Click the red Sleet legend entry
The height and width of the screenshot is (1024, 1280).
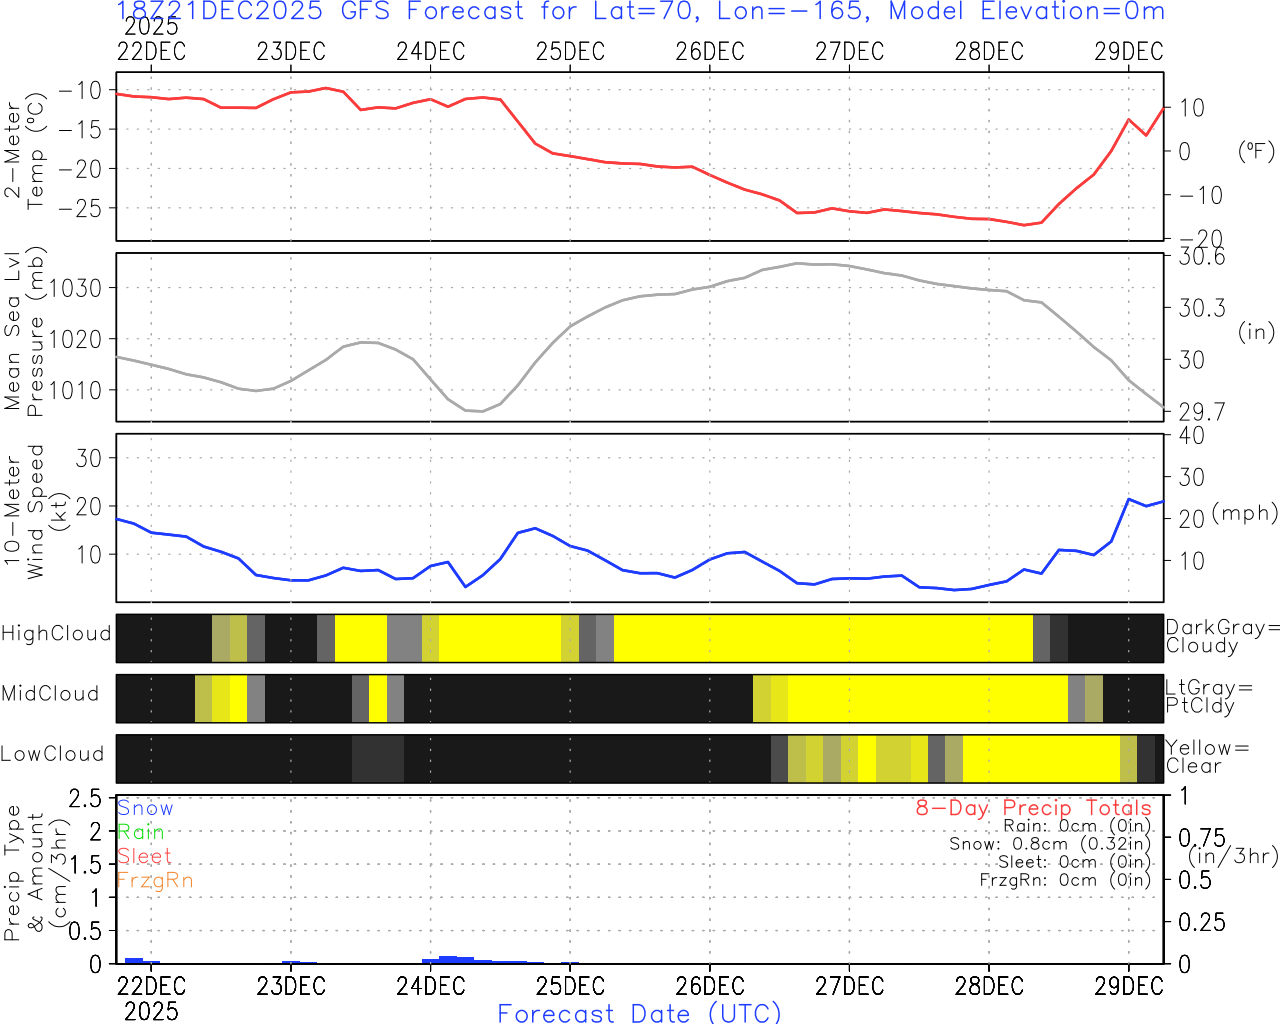coord(144,856)
